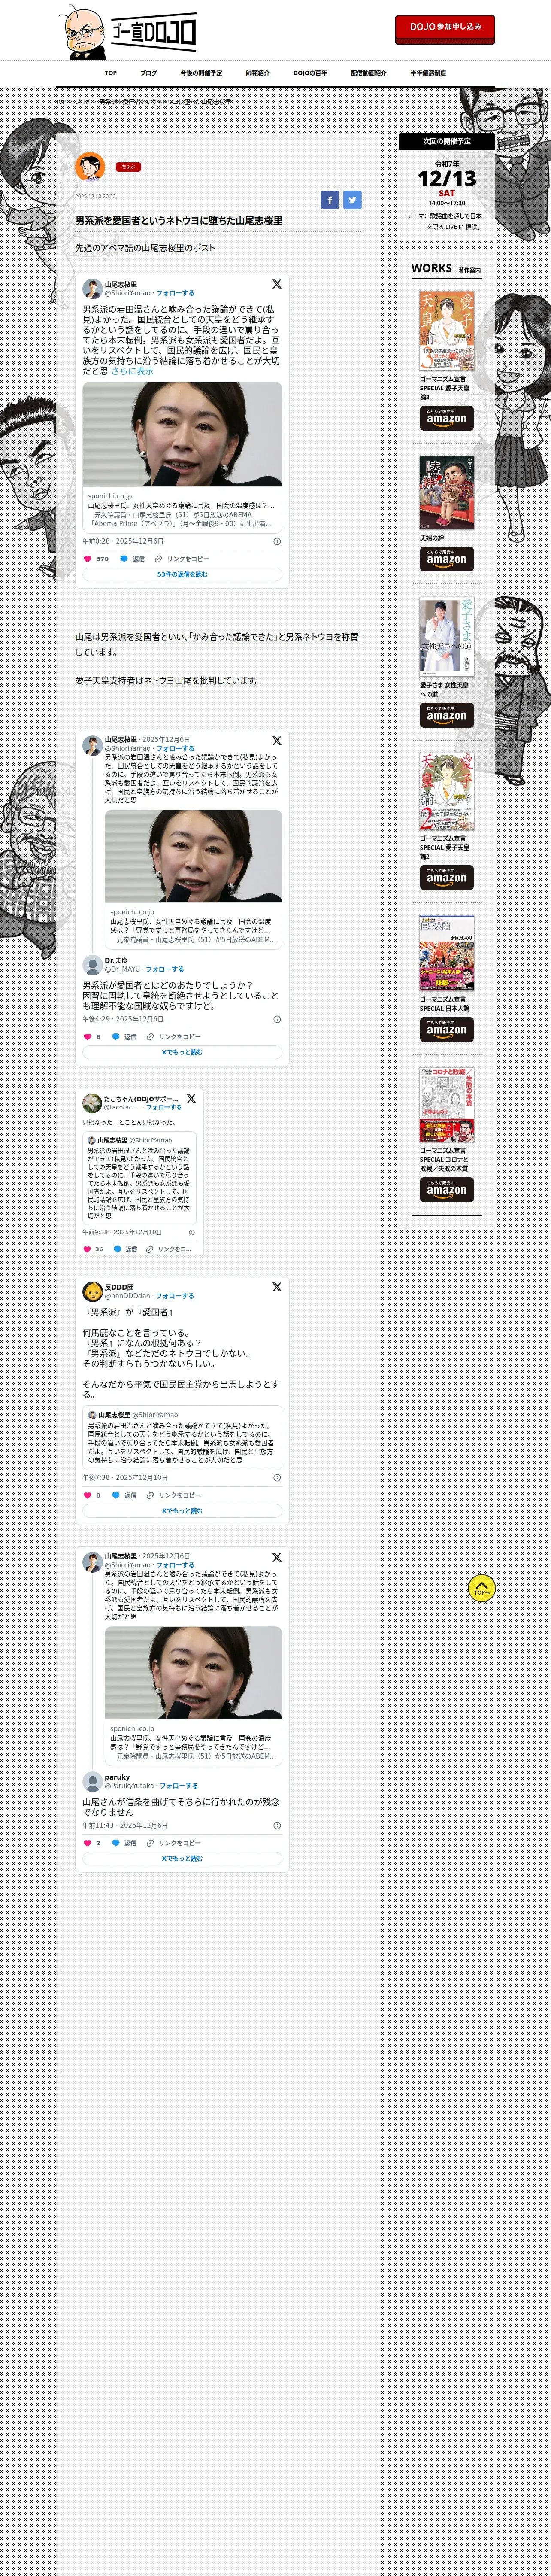Click the 著作案内 label beside WORKS
The width and height of the screenshot is (551, 2576).
point(470,270)
